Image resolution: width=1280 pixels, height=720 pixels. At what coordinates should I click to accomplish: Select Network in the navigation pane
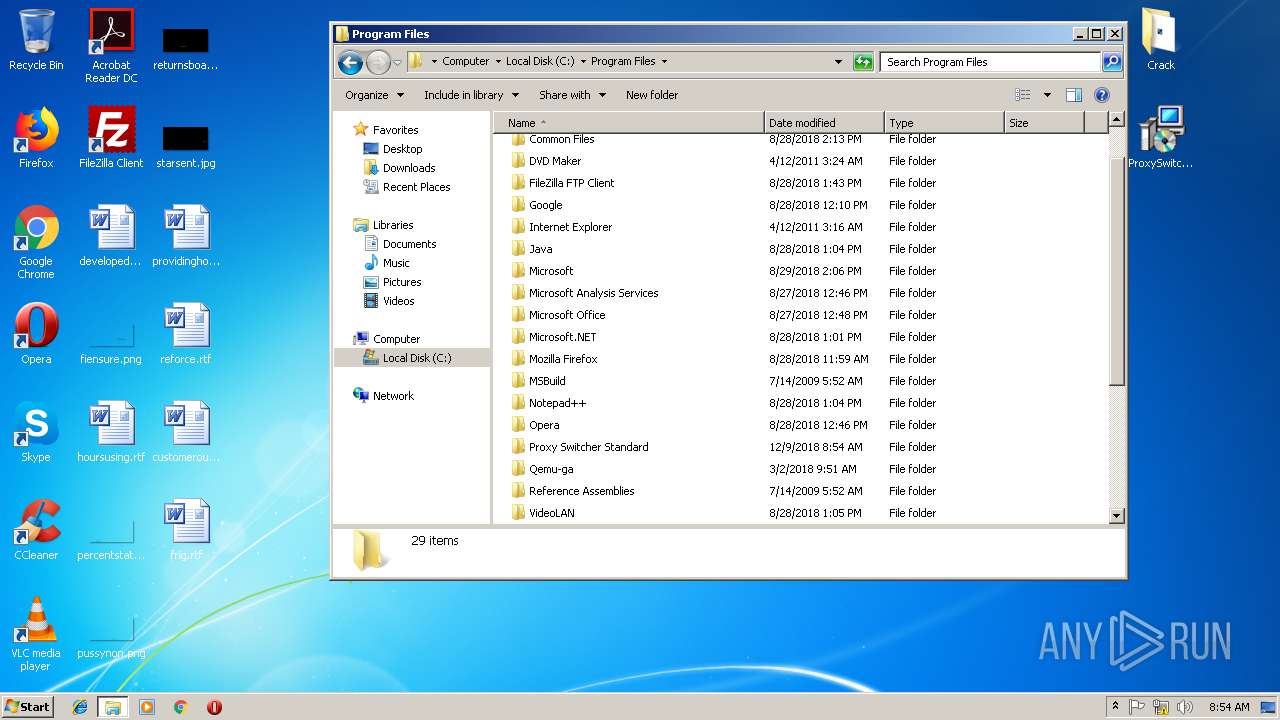[x=393, y=396]
